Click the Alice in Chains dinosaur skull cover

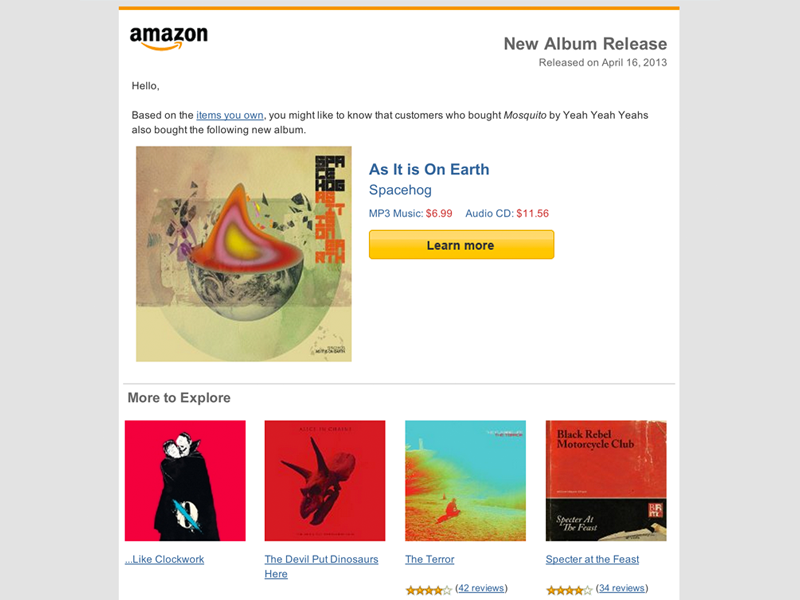[x=325, y=481]
